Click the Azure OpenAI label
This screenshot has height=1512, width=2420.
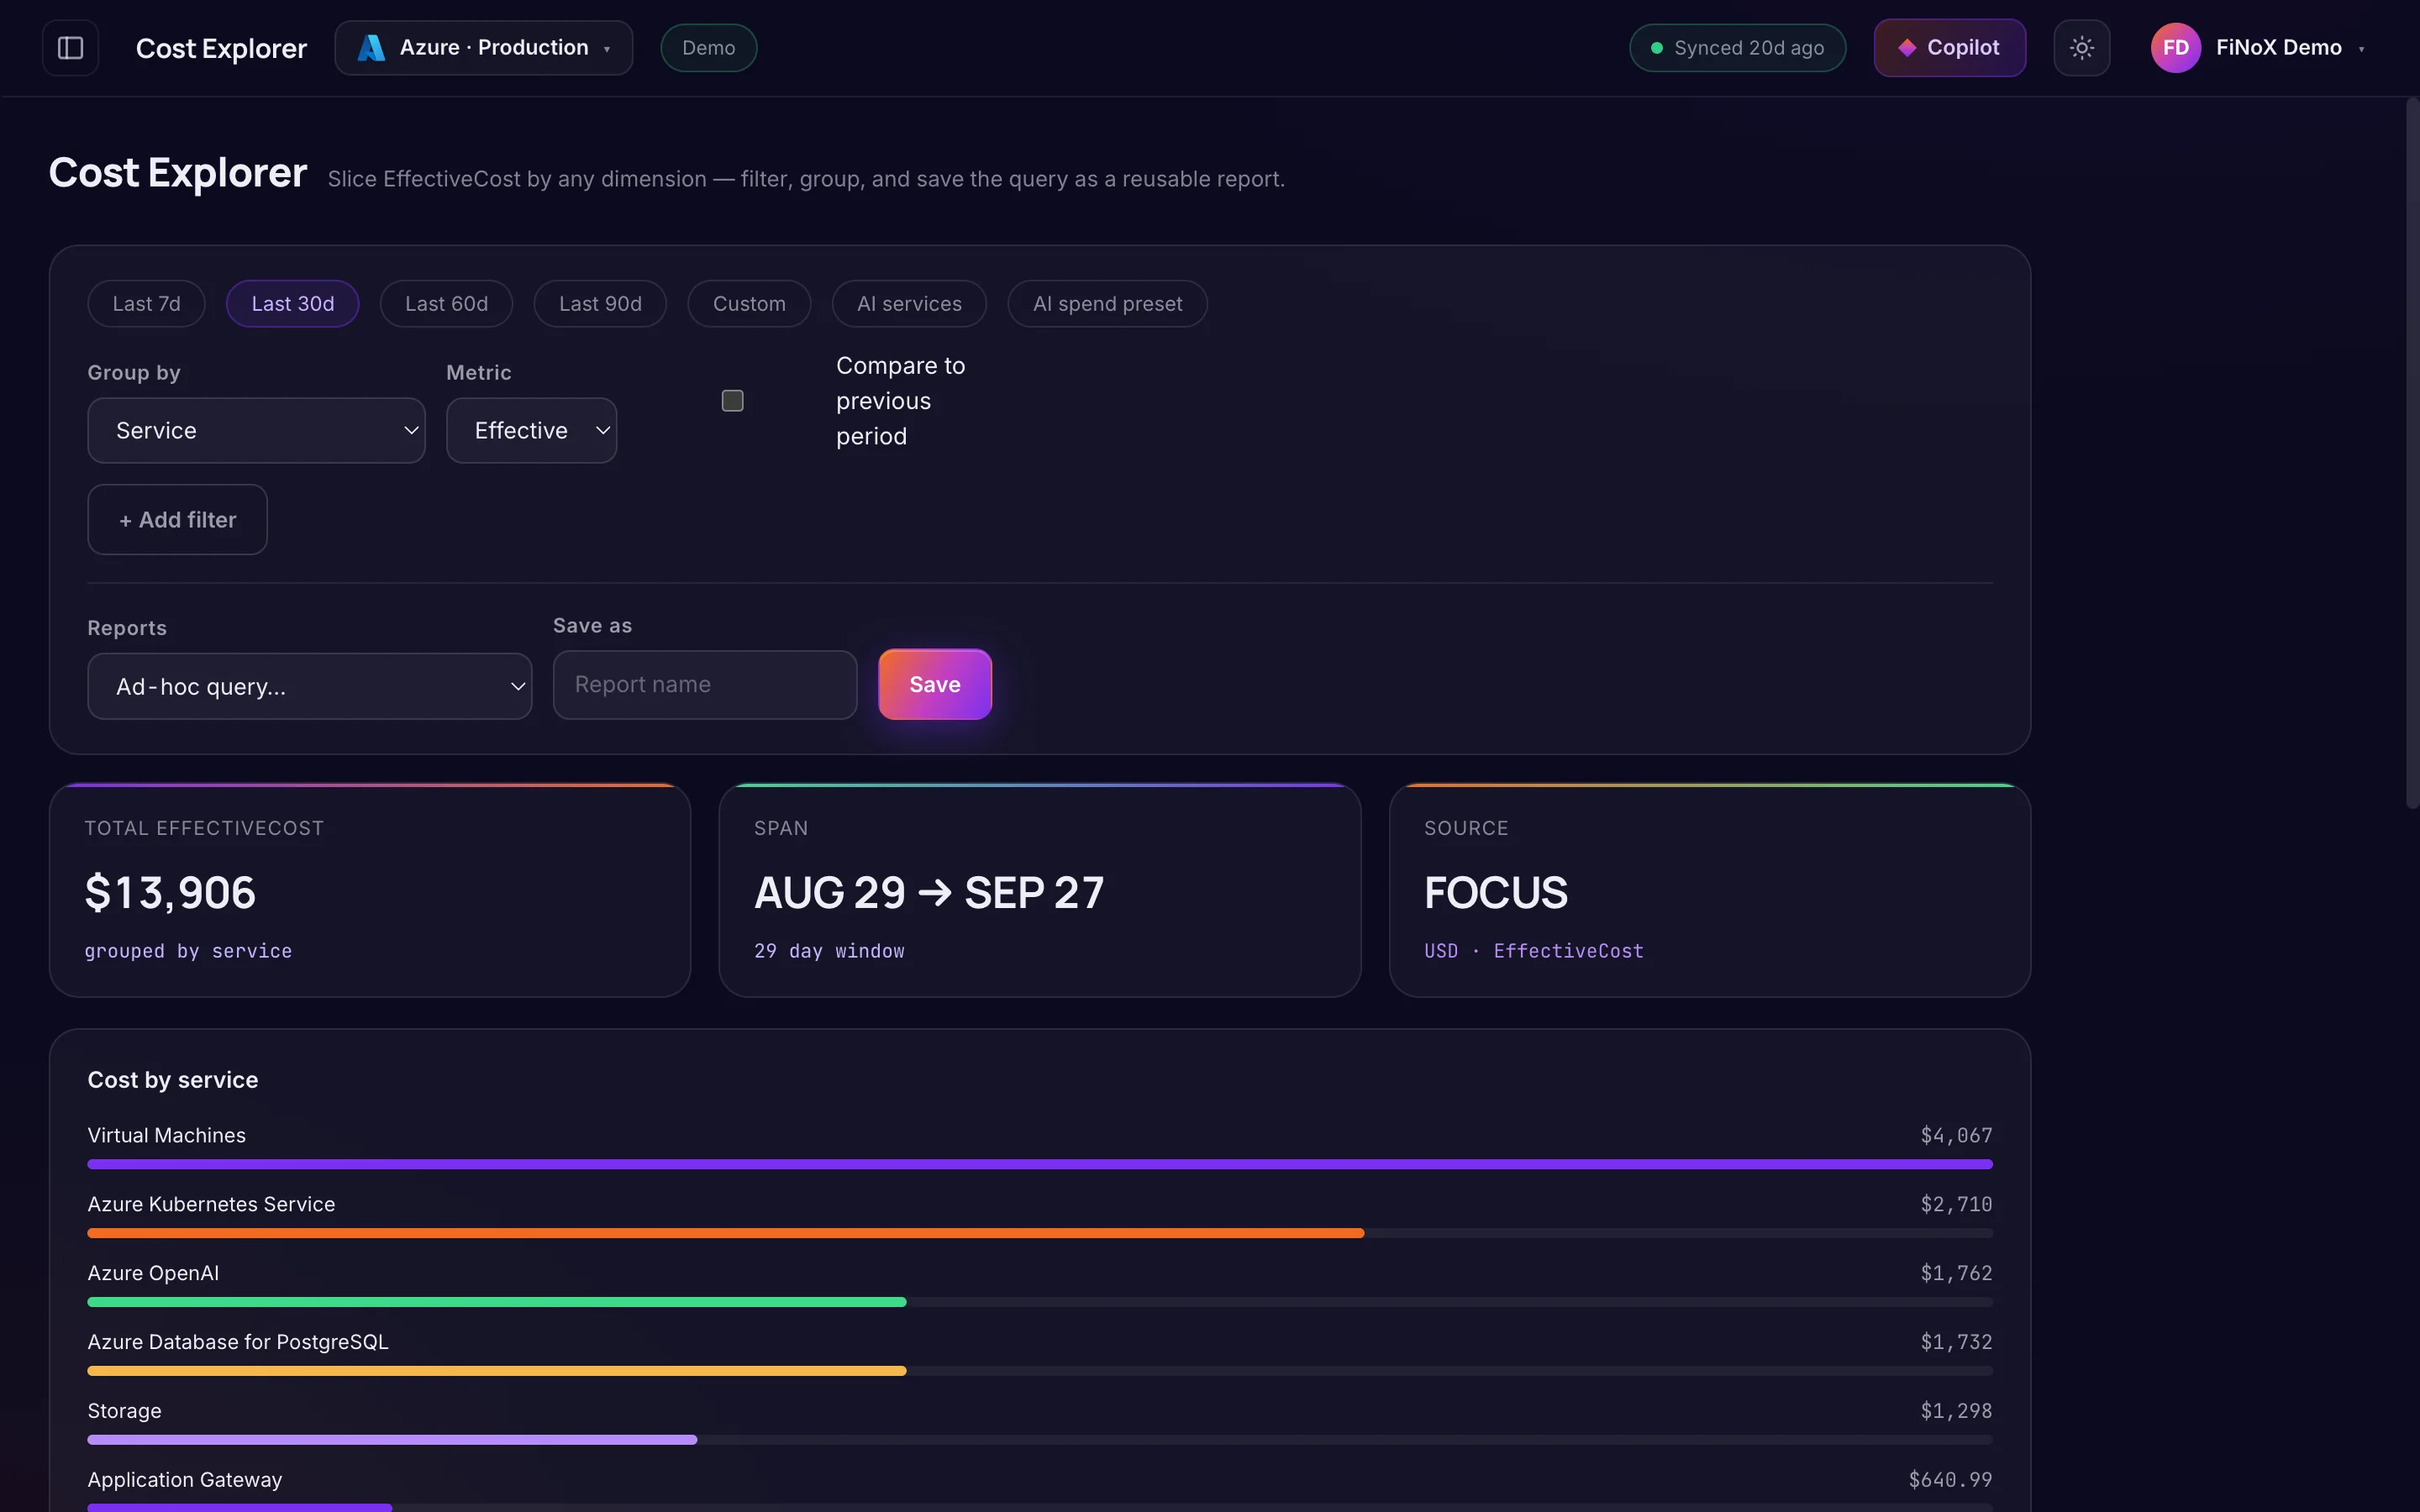pyautogui.click(x=153, y=1274)
